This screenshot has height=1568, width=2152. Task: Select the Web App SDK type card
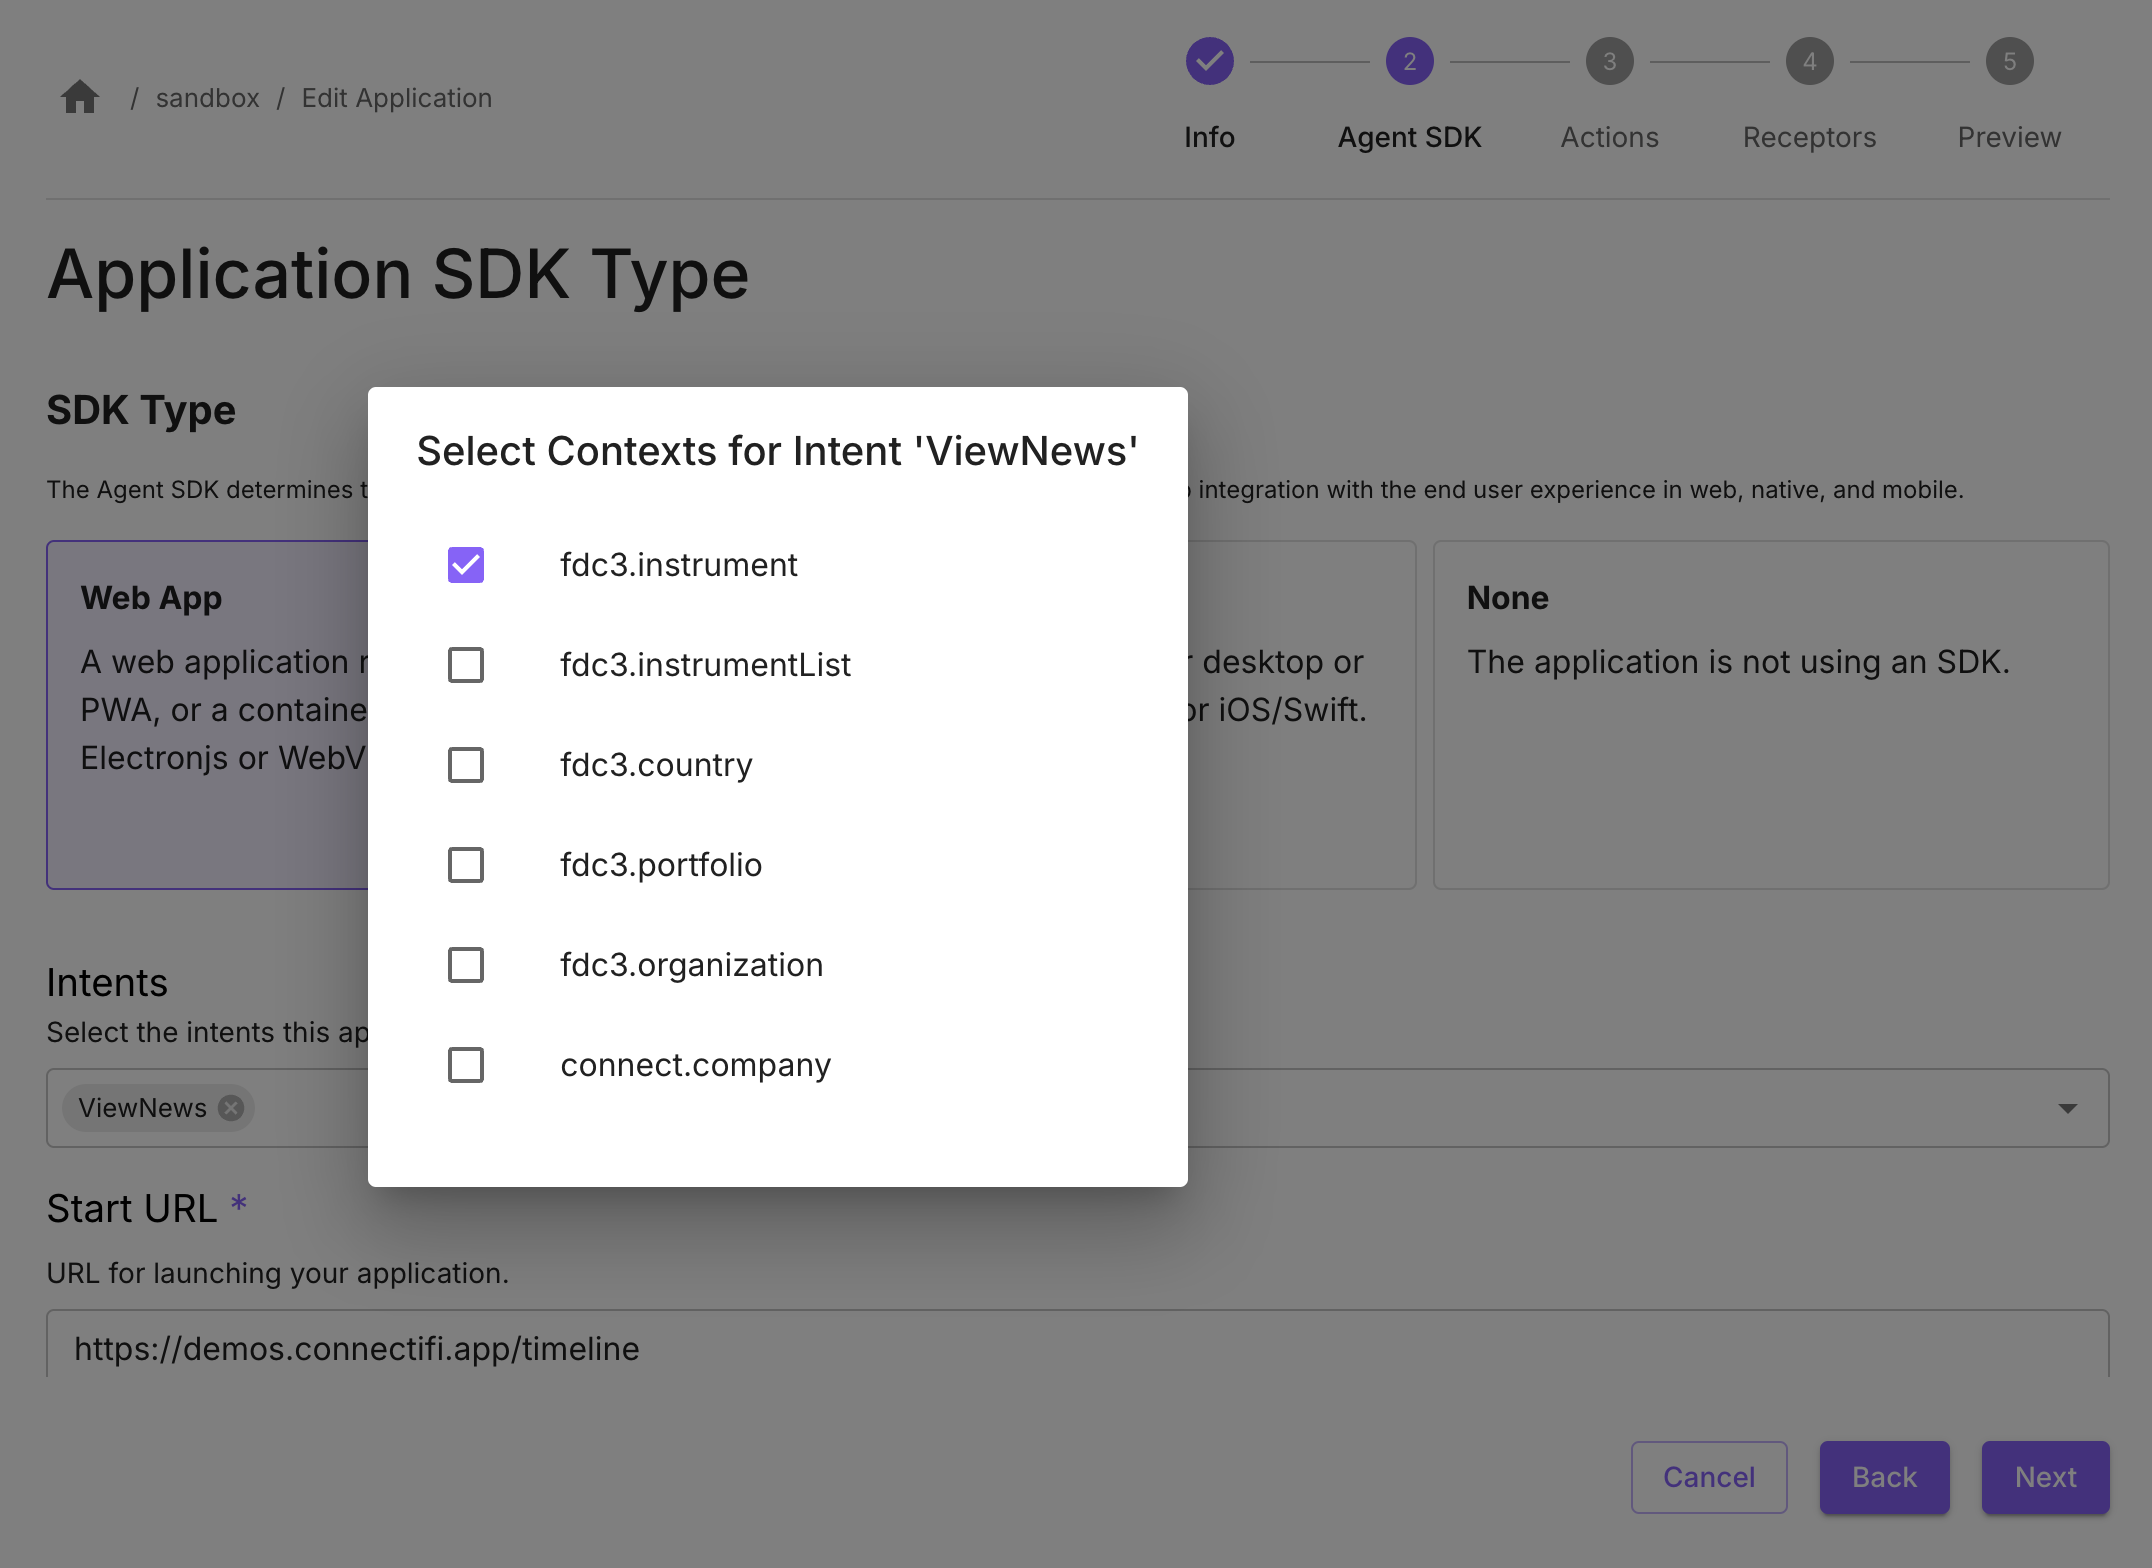coord(208,715)
